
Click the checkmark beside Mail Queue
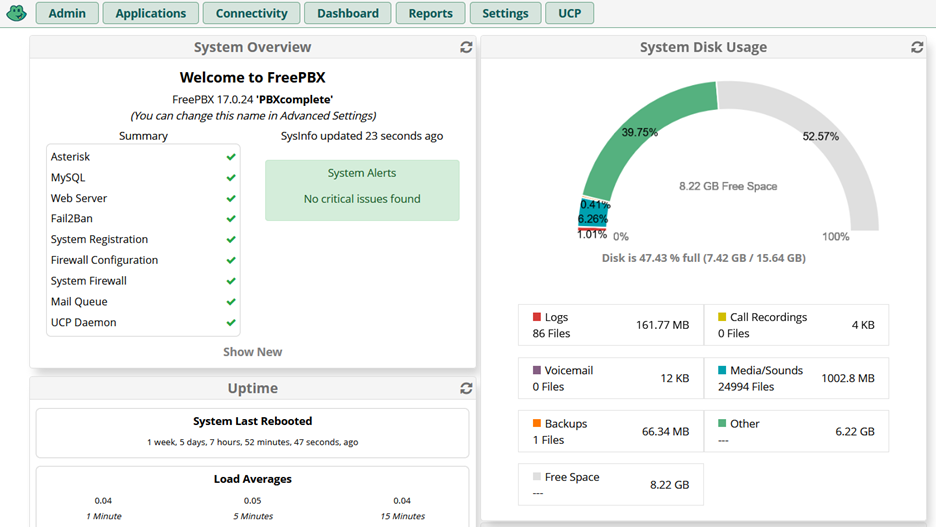(x=231, y=302)
